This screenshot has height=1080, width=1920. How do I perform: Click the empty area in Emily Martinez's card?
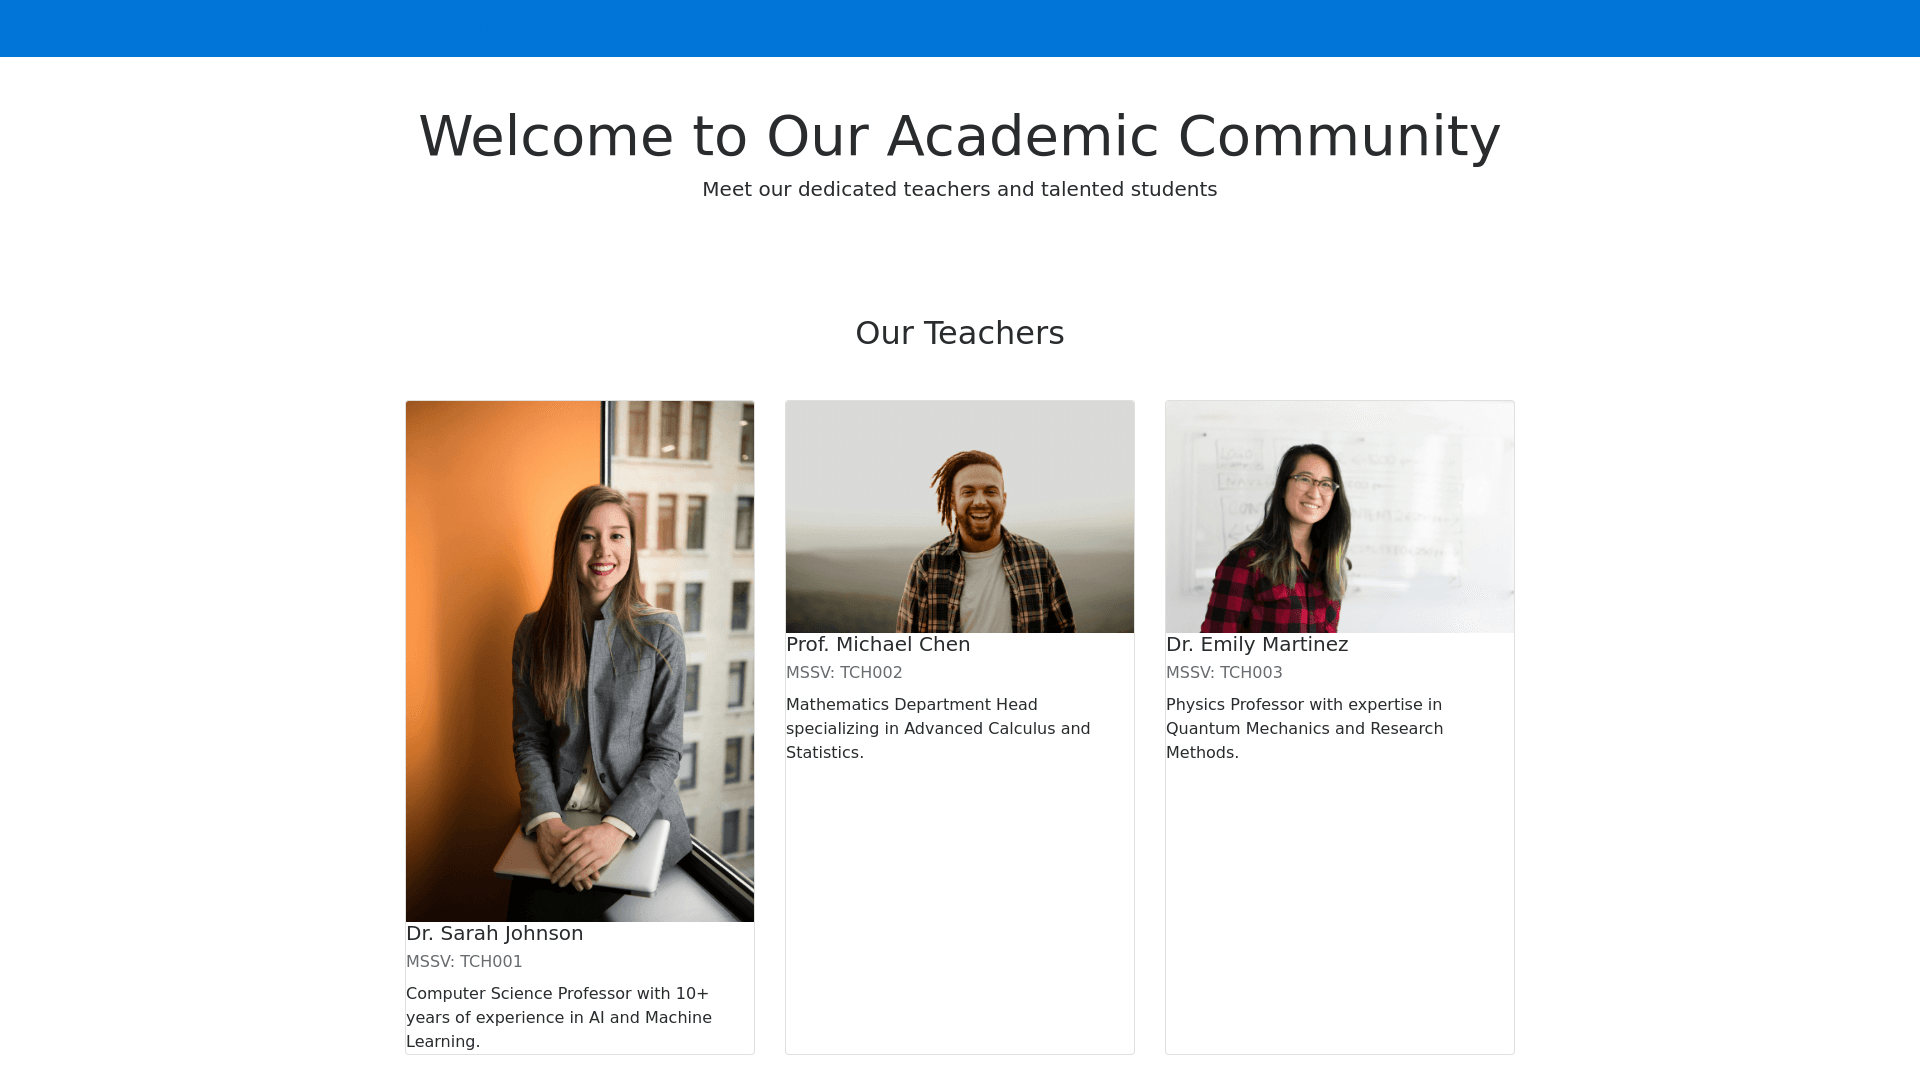pyautogui.click(x=1340, y=900)
